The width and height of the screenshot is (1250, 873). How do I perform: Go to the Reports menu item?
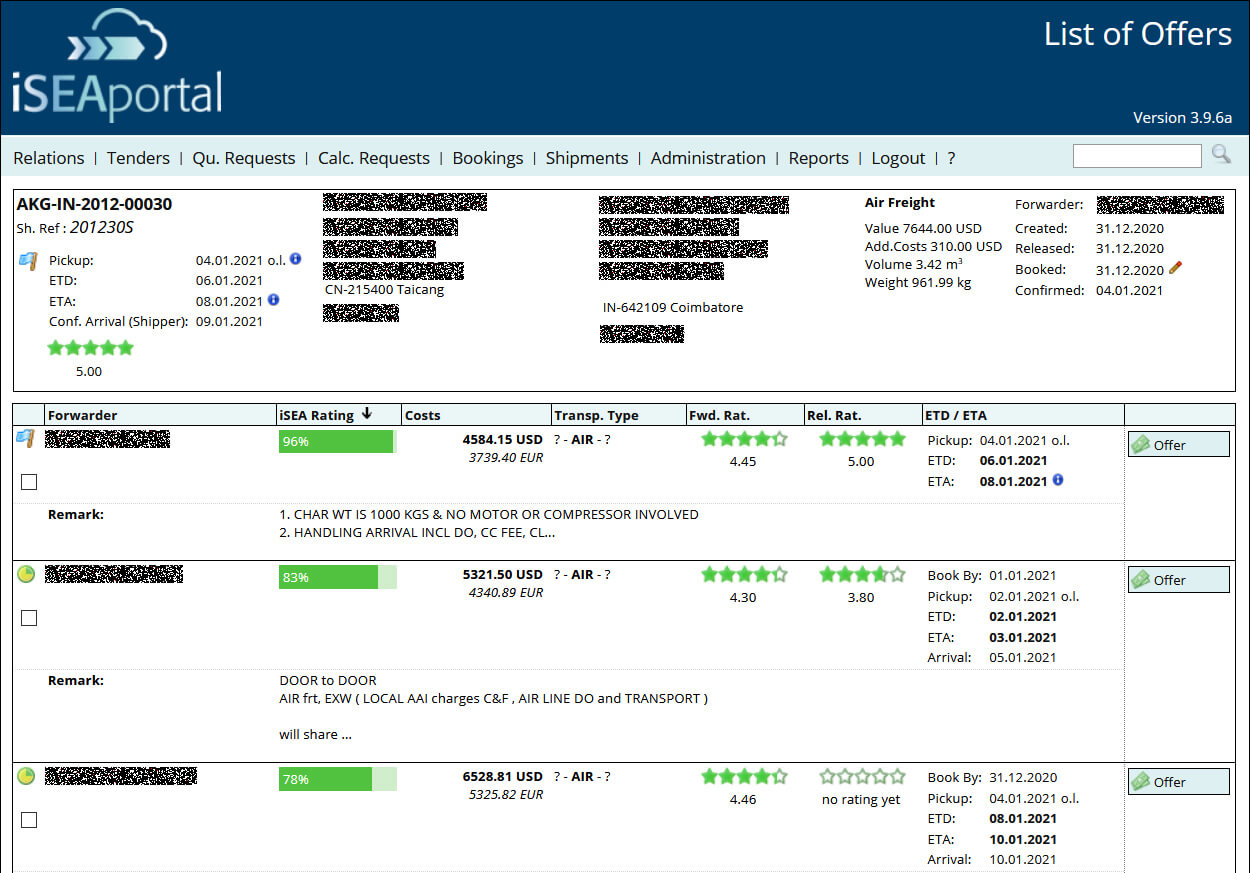[818, 158]
